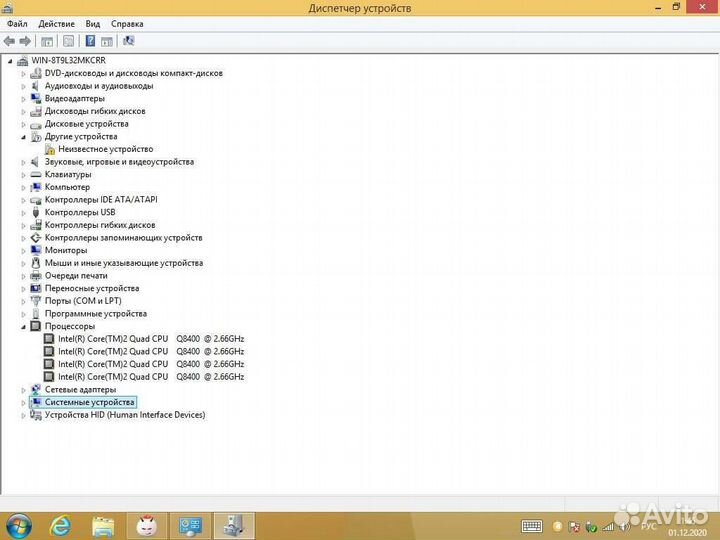Click the РУС language indicator in tray

click(x=648, y=525)
